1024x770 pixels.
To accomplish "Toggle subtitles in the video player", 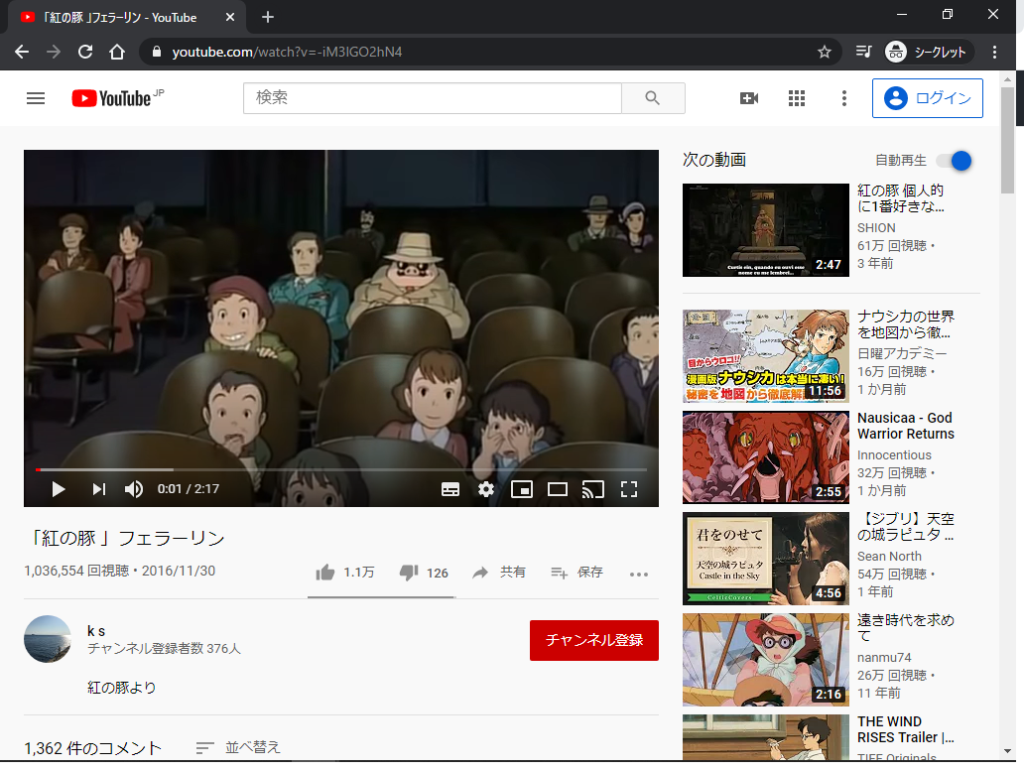I will click(x=451, y=489).
